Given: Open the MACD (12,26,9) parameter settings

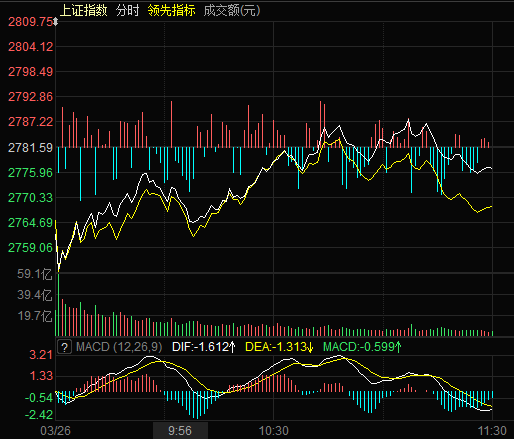Looking at the screenshot, I should click(x=119, y=347).
